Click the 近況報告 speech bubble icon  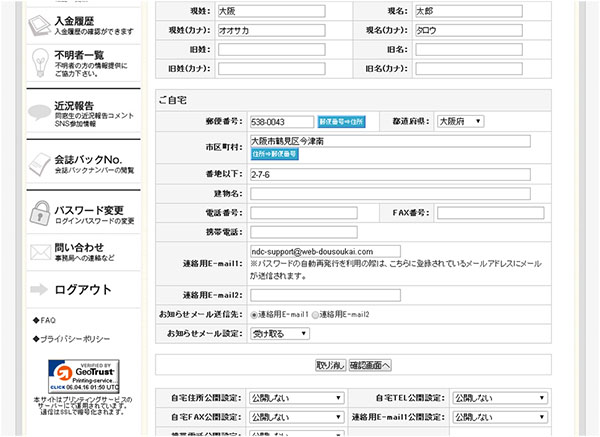[38, 110]
